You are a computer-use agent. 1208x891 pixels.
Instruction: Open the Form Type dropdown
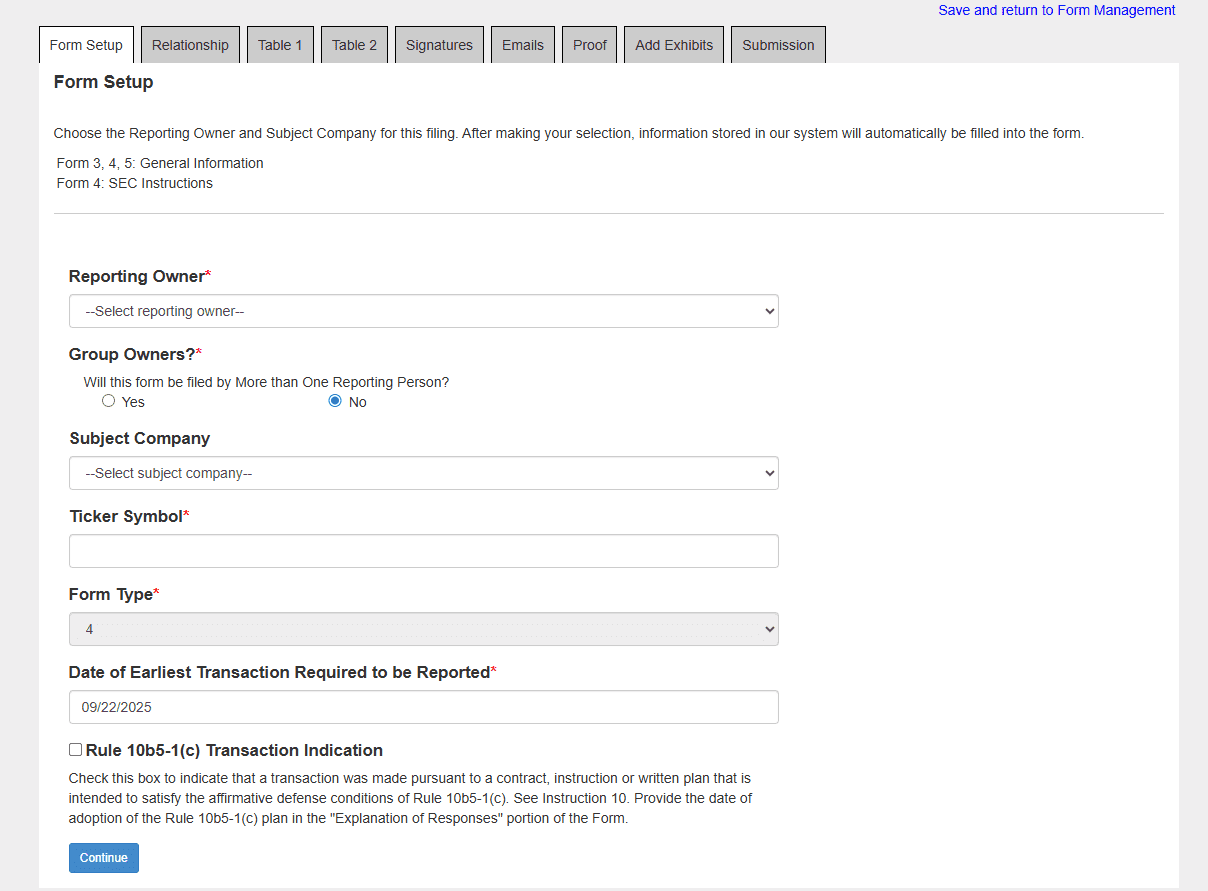(423, 629)
